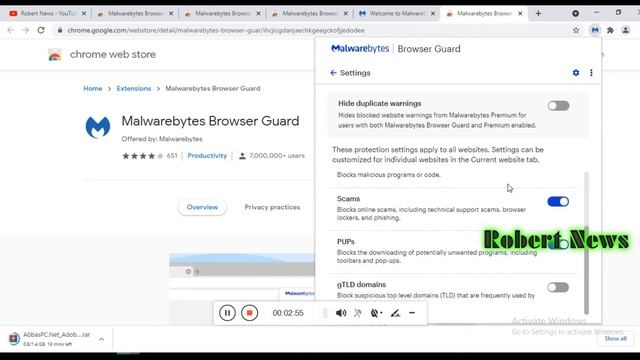The width and height of the screenshot is (640, 360).
Task: Go back from Settings using arrow
Action: 333,73
